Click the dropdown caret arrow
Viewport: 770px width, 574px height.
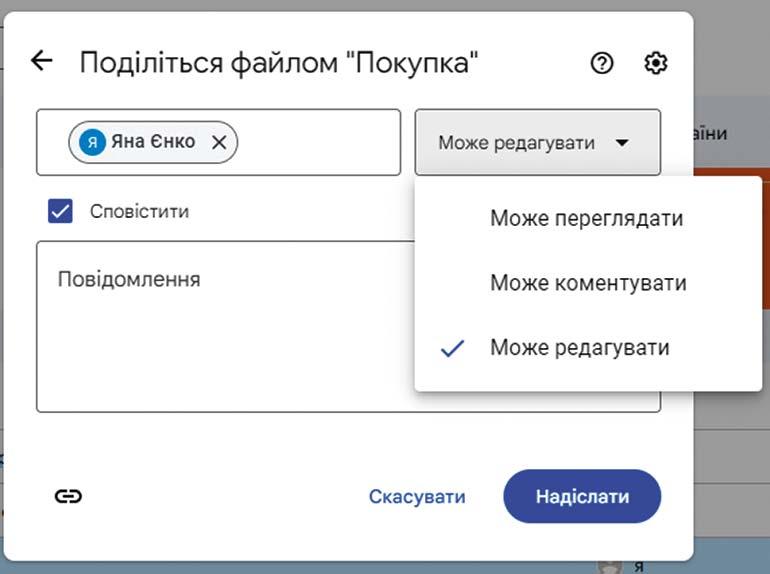coord(622,143)
